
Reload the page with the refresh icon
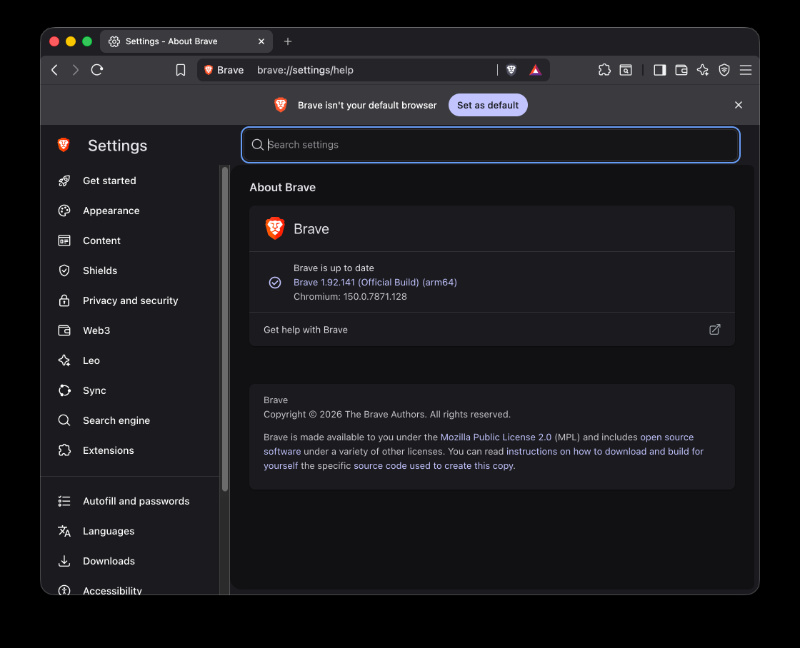(x=97, y=70)
